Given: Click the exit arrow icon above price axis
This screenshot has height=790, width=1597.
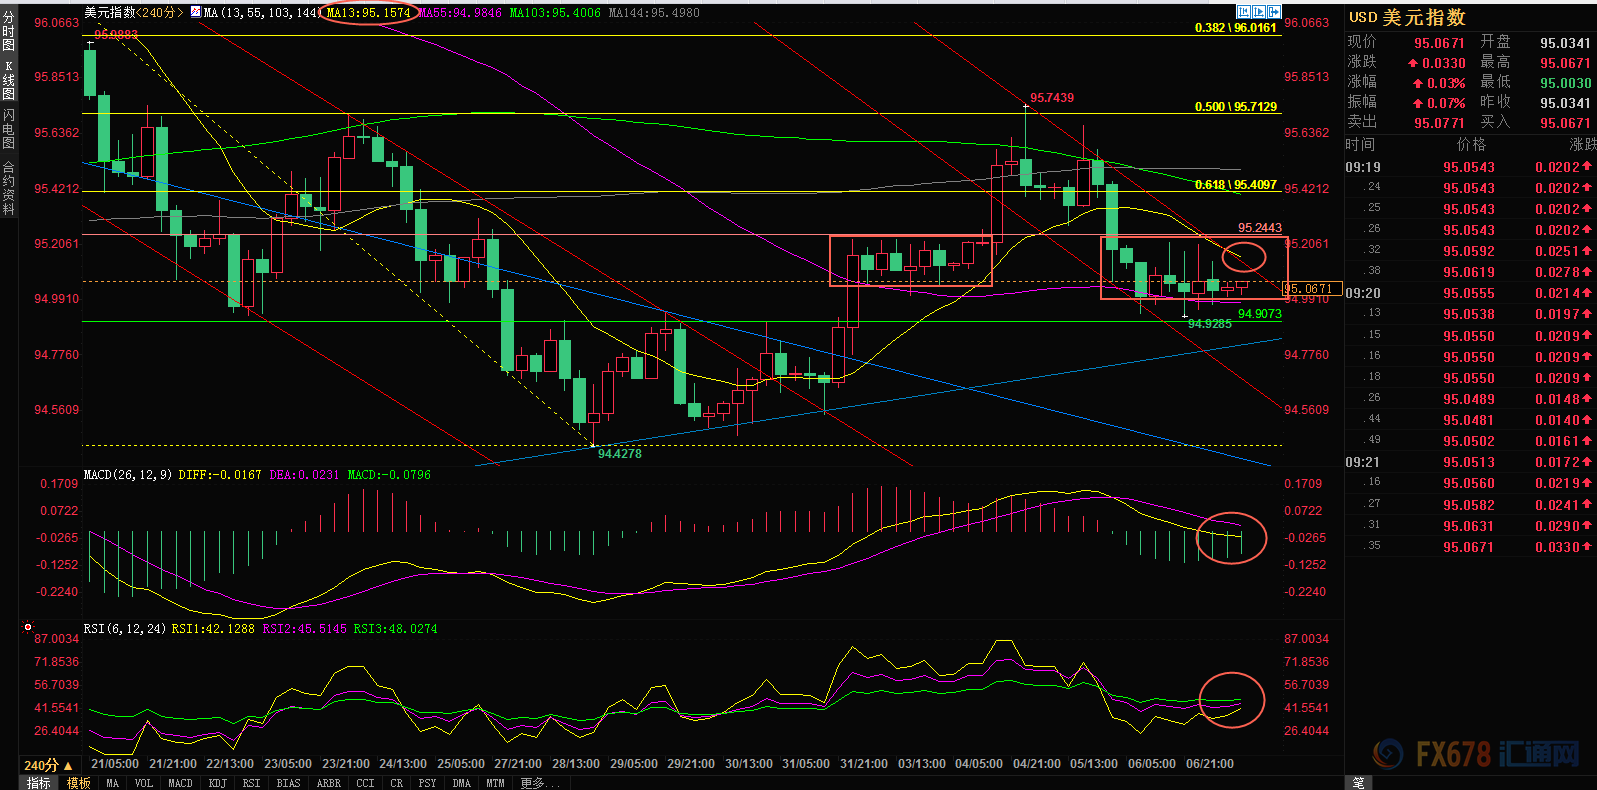Looking at the screenshot, I should point(1274,12).
